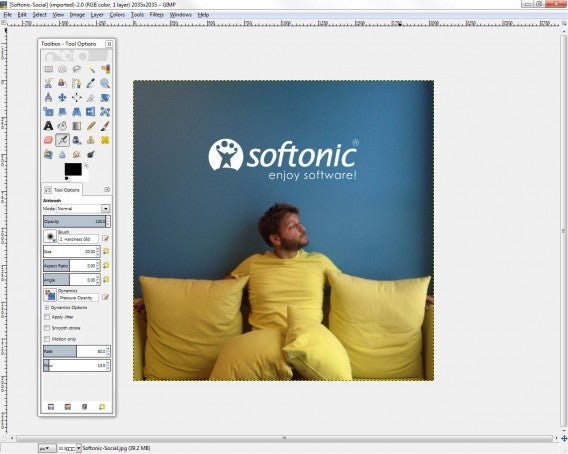Expand the Dynamics Options section
The width and height of the screenshot is (568, 454).
point(47,308)
